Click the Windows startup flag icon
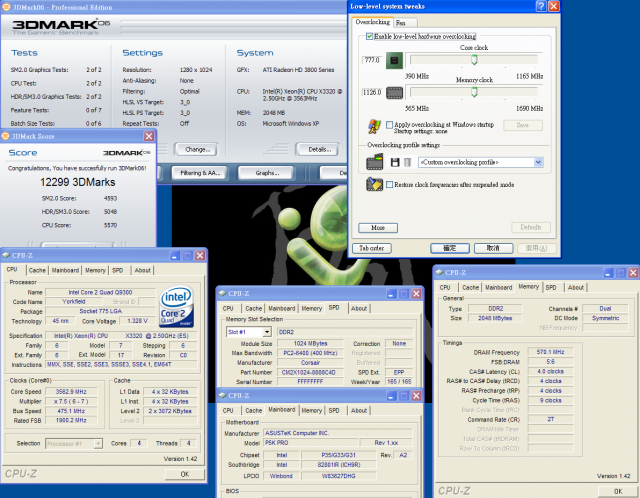This screenshot has width=640, height=498. tap(374, 127)
